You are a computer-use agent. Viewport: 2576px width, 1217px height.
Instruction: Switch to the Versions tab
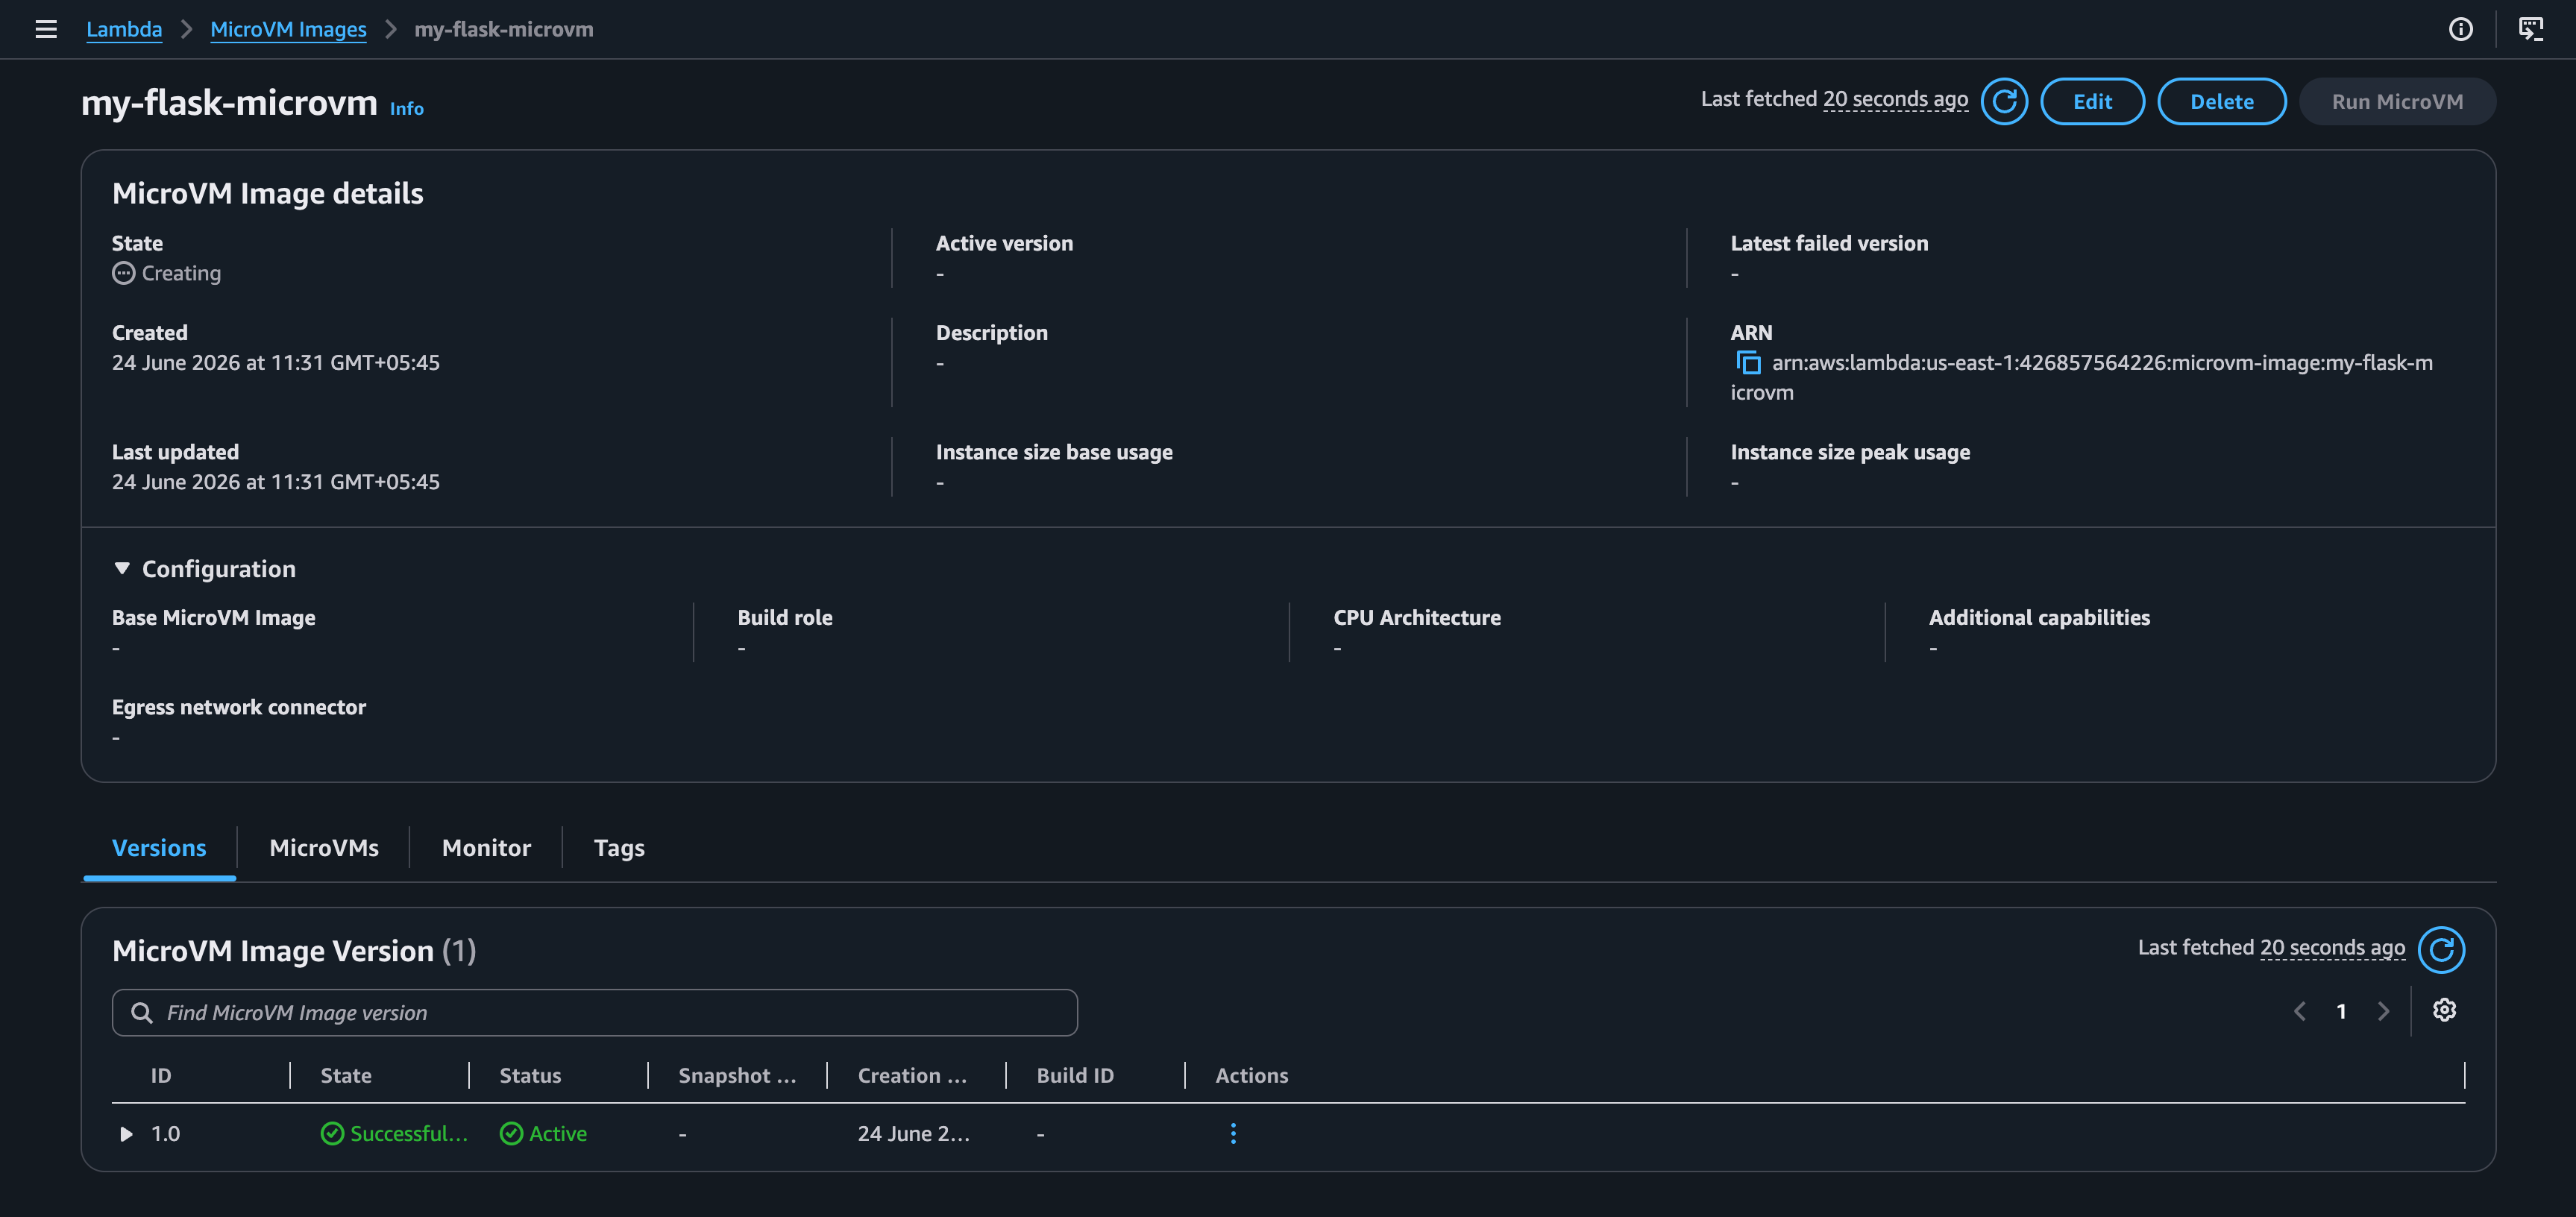coord(159,848)
